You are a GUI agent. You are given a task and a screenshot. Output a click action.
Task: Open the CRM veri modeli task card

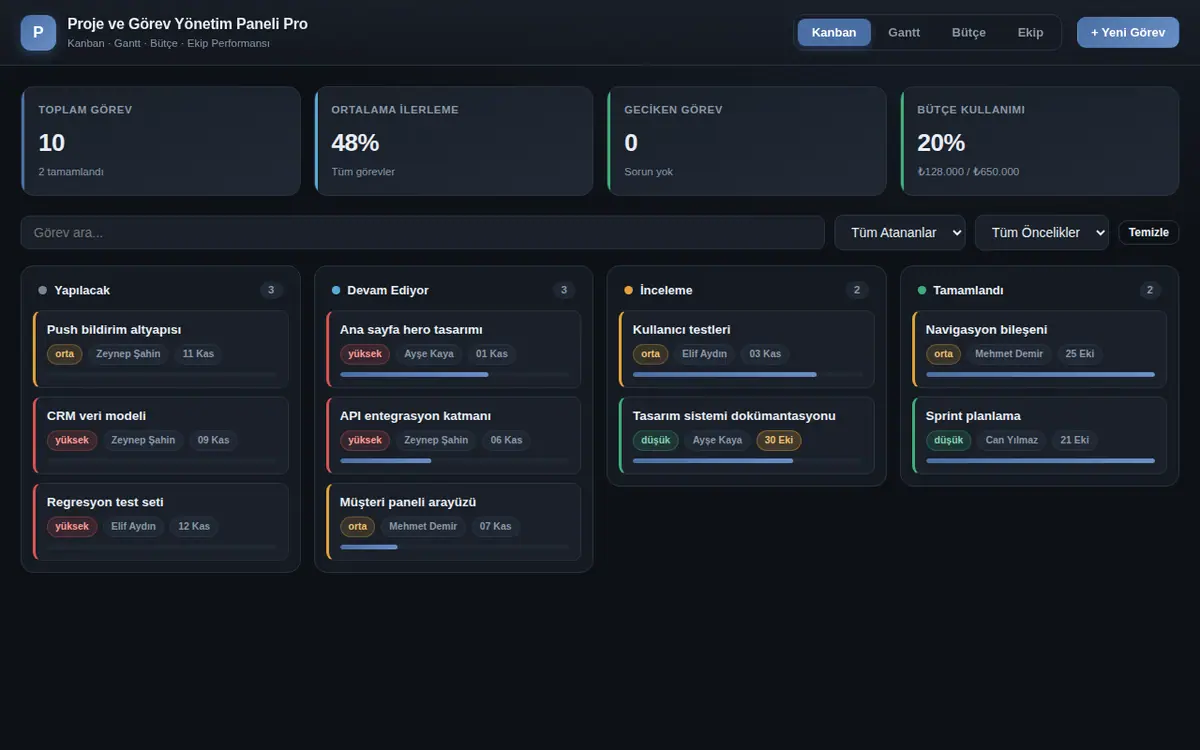pyautogui.click(x=161, y=435)
